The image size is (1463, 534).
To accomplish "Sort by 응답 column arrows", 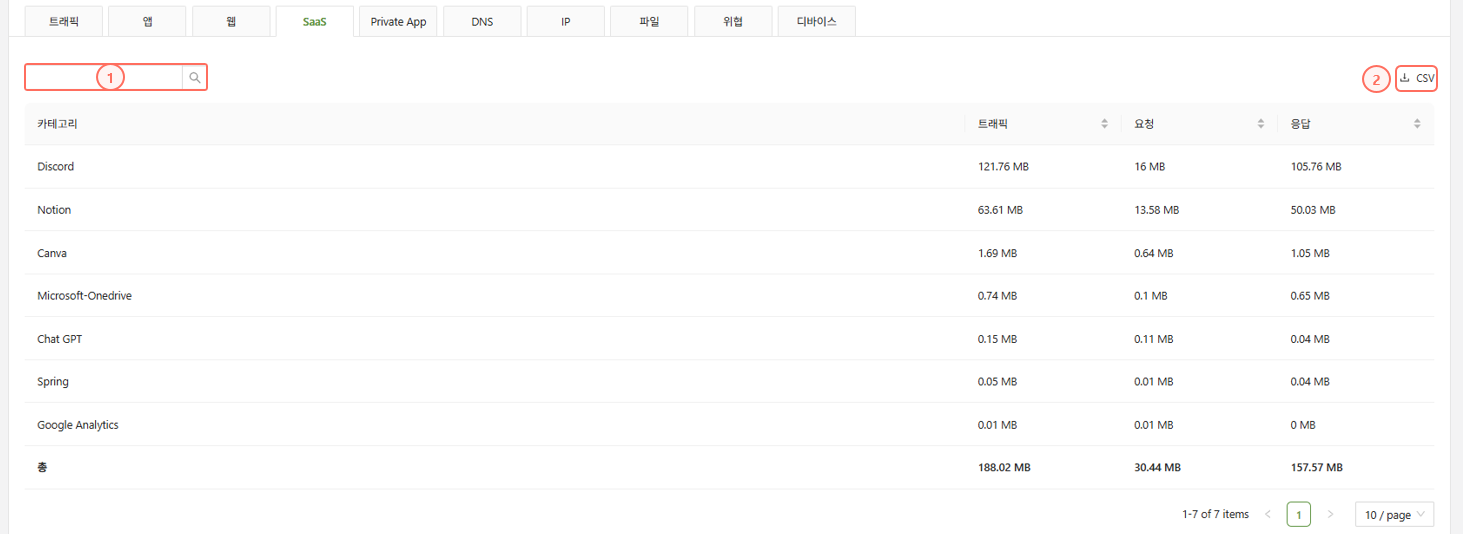I will pos(1417,124).
